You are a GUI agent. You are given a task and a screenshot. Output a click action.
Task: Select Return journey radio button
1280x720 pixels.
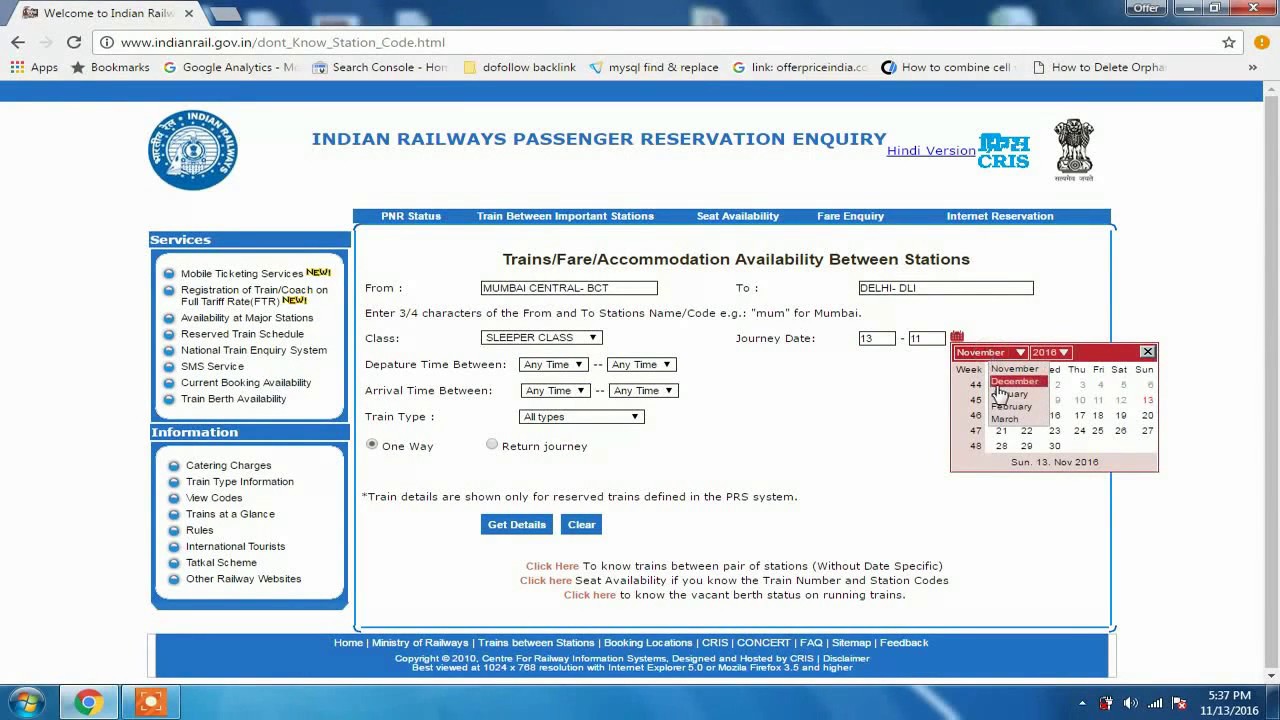[x=492, y=444]
